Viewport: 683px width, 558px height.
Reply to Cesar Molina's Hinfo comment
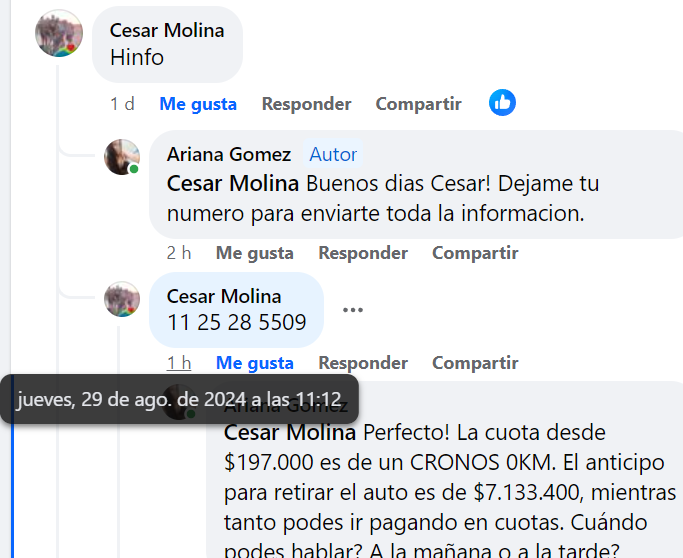click(x=307, y=104)
